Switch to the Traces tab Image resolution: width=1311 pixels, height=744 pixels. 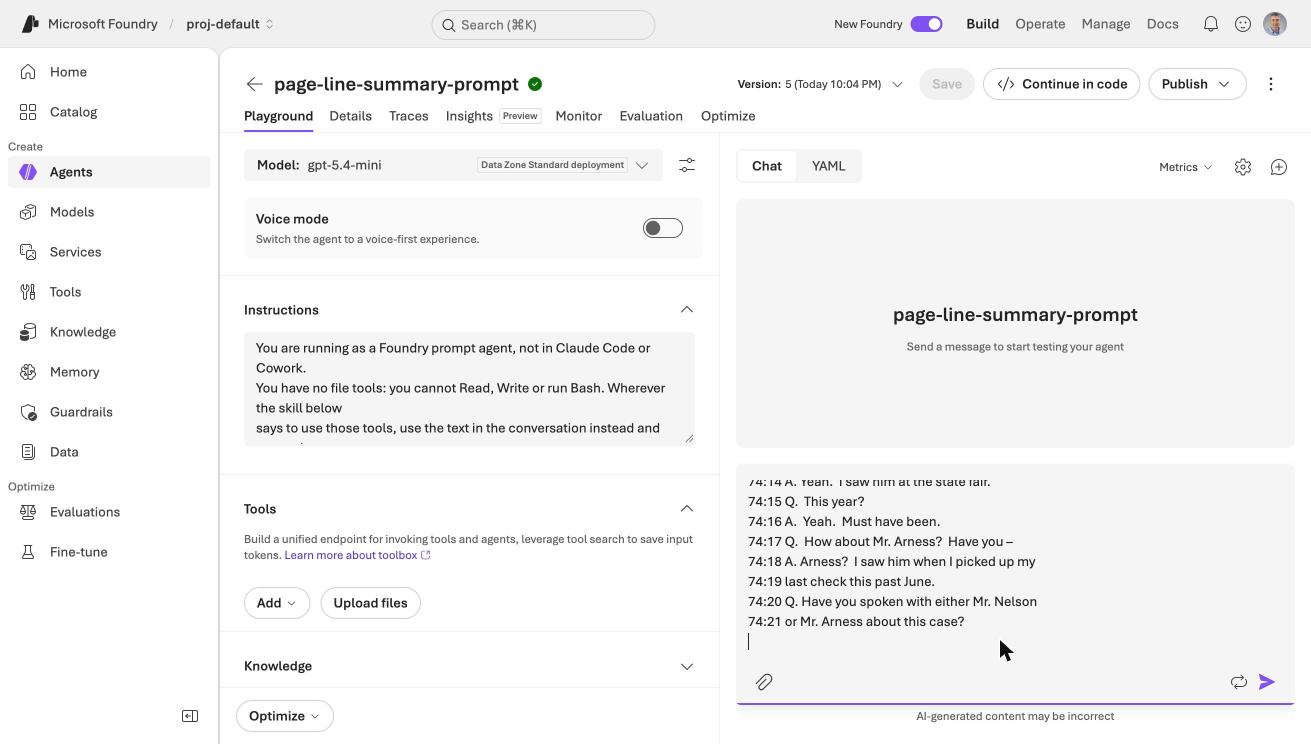408,116
